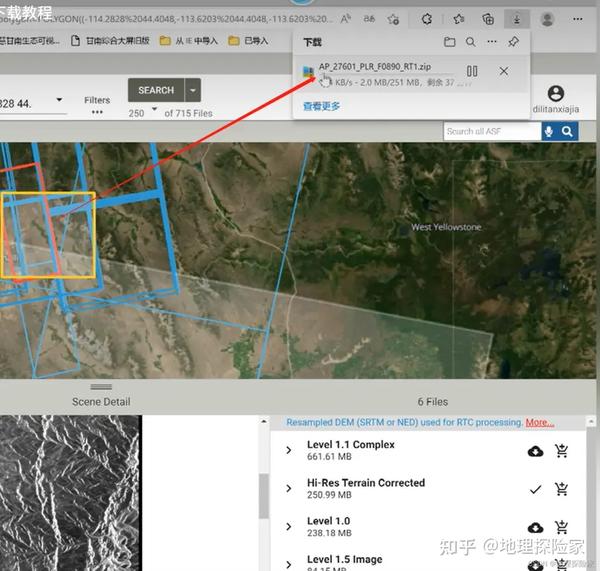The image size is (600, 571).
Task: Search within the downloads popup
Action: click(x=470, y=42)
